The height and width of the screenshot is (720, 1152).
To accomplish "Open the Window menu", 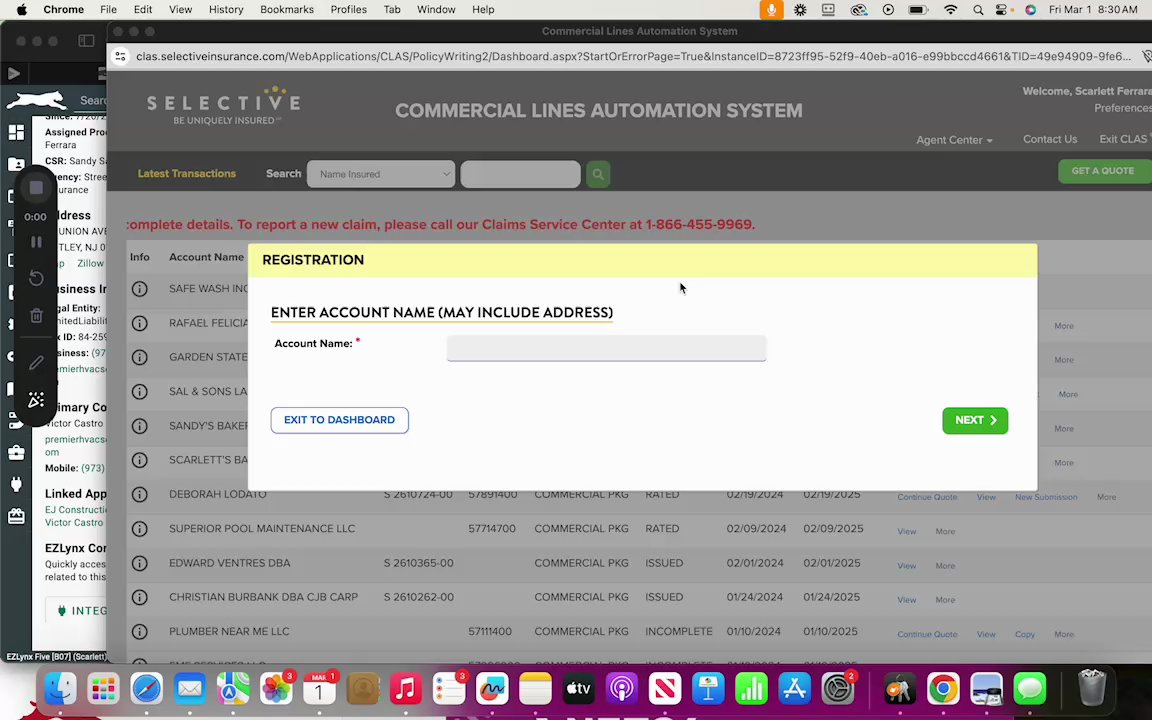I will click(436, 10).
